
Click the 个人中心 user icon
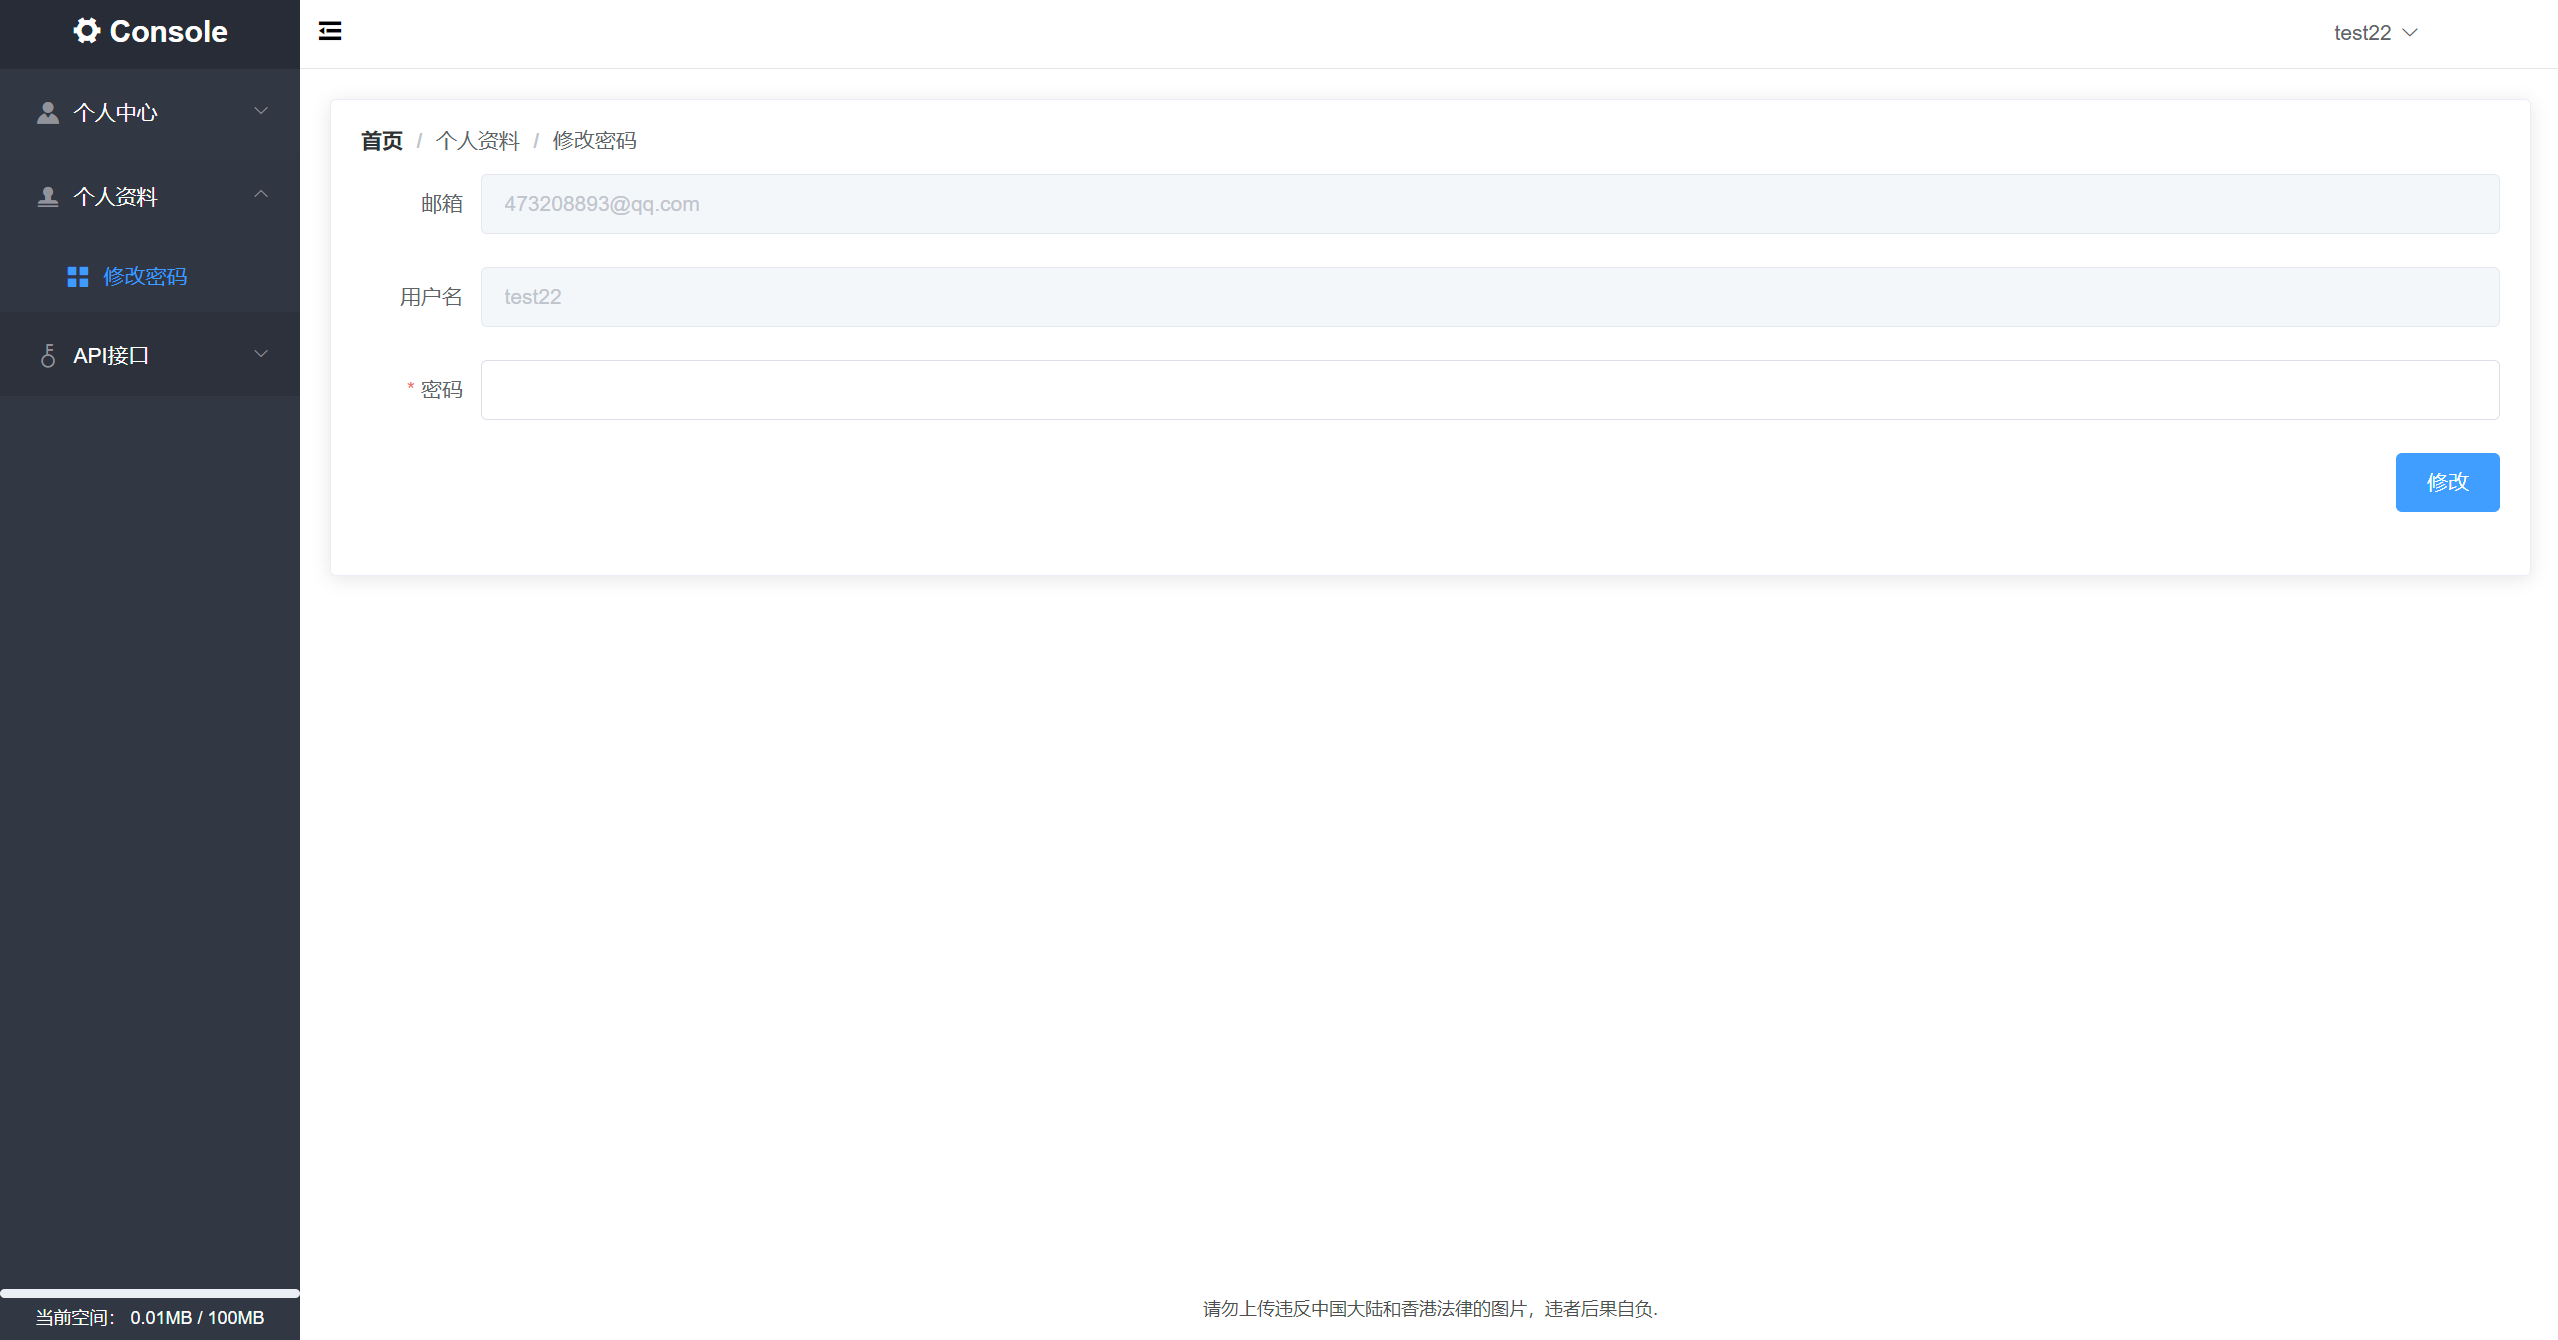[47, 112]
